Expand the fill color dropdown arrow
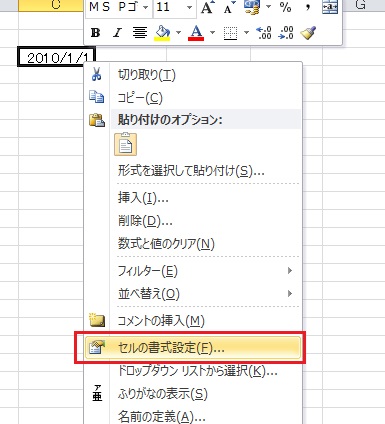 [178, 33]
